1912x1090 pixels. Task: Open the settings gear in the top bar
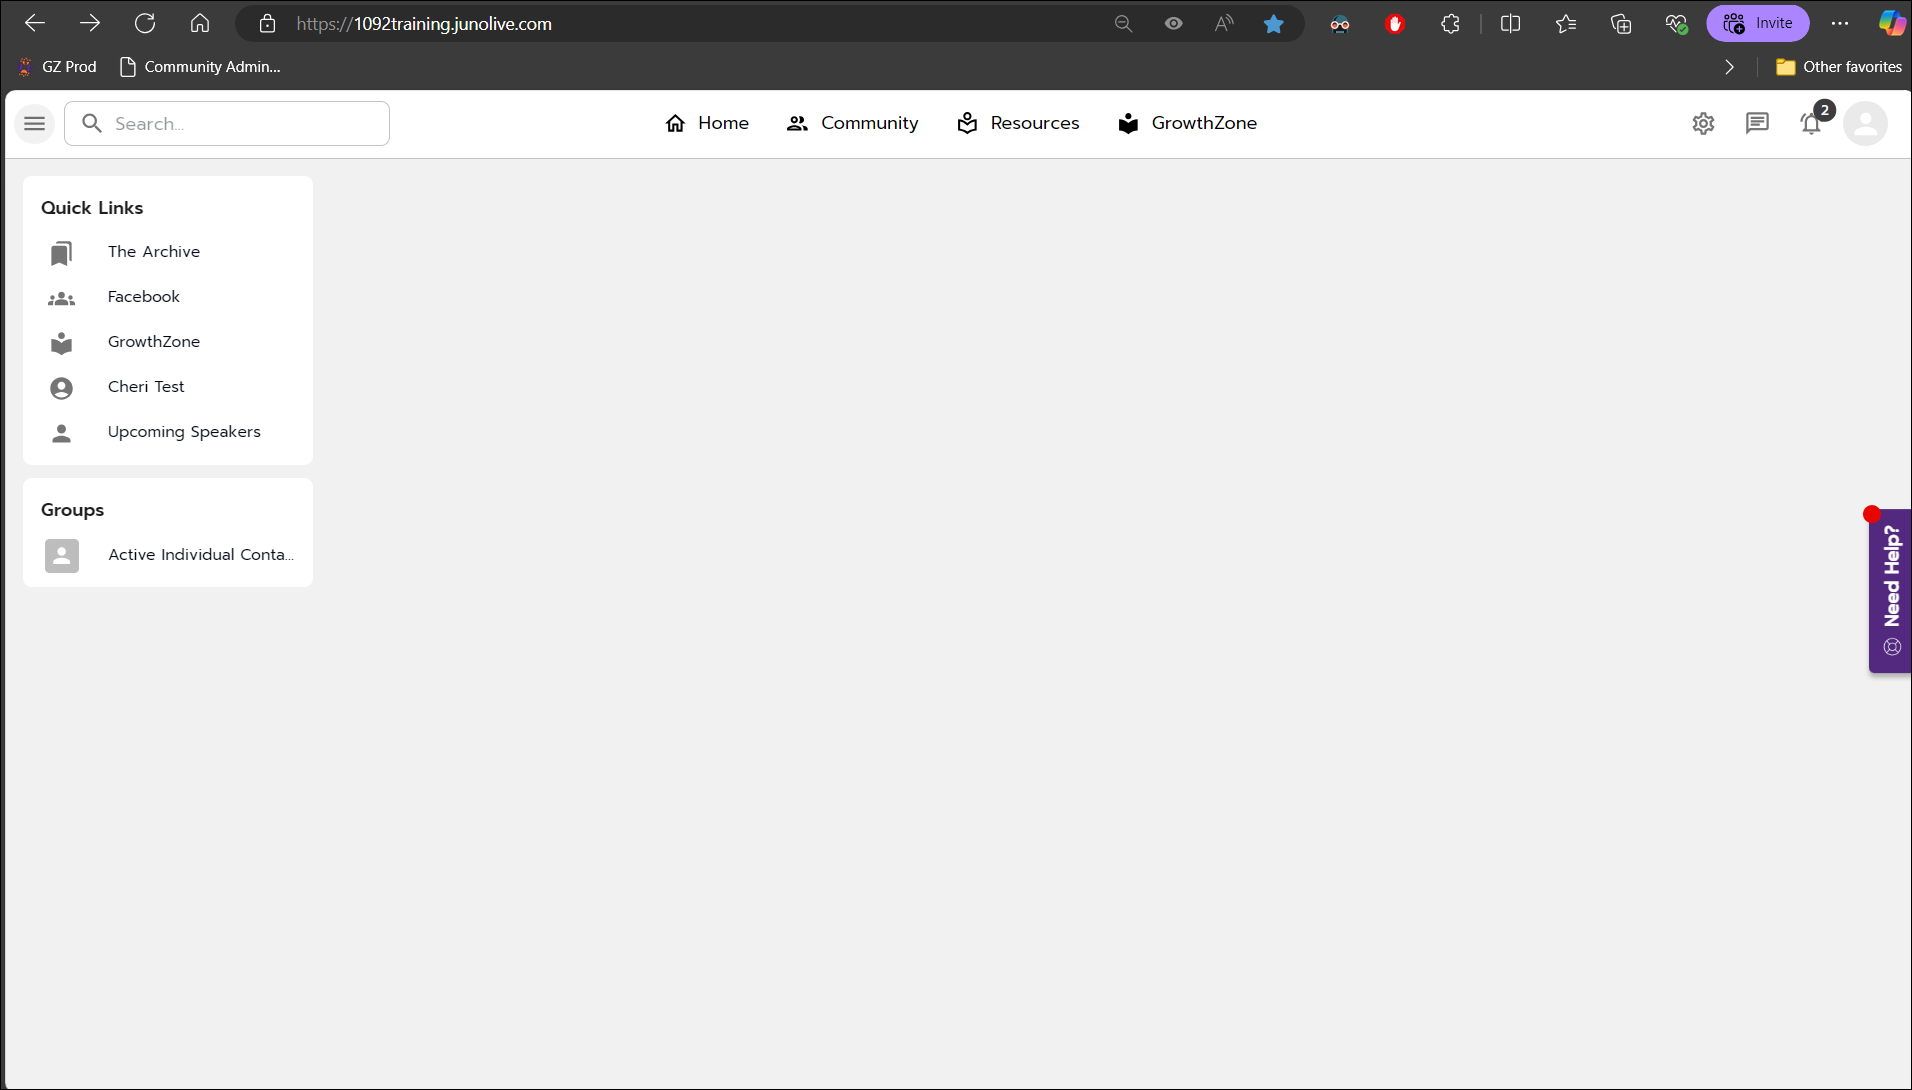[1704, 123]
